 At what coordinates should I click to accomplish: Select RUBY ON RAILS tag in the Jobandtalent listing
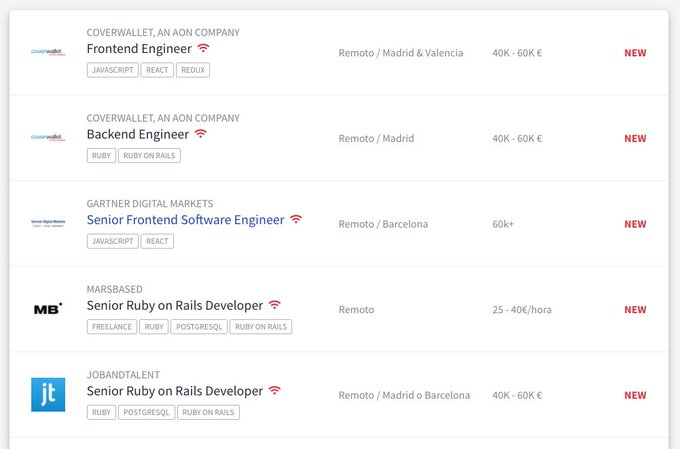(x=208, y=412)
